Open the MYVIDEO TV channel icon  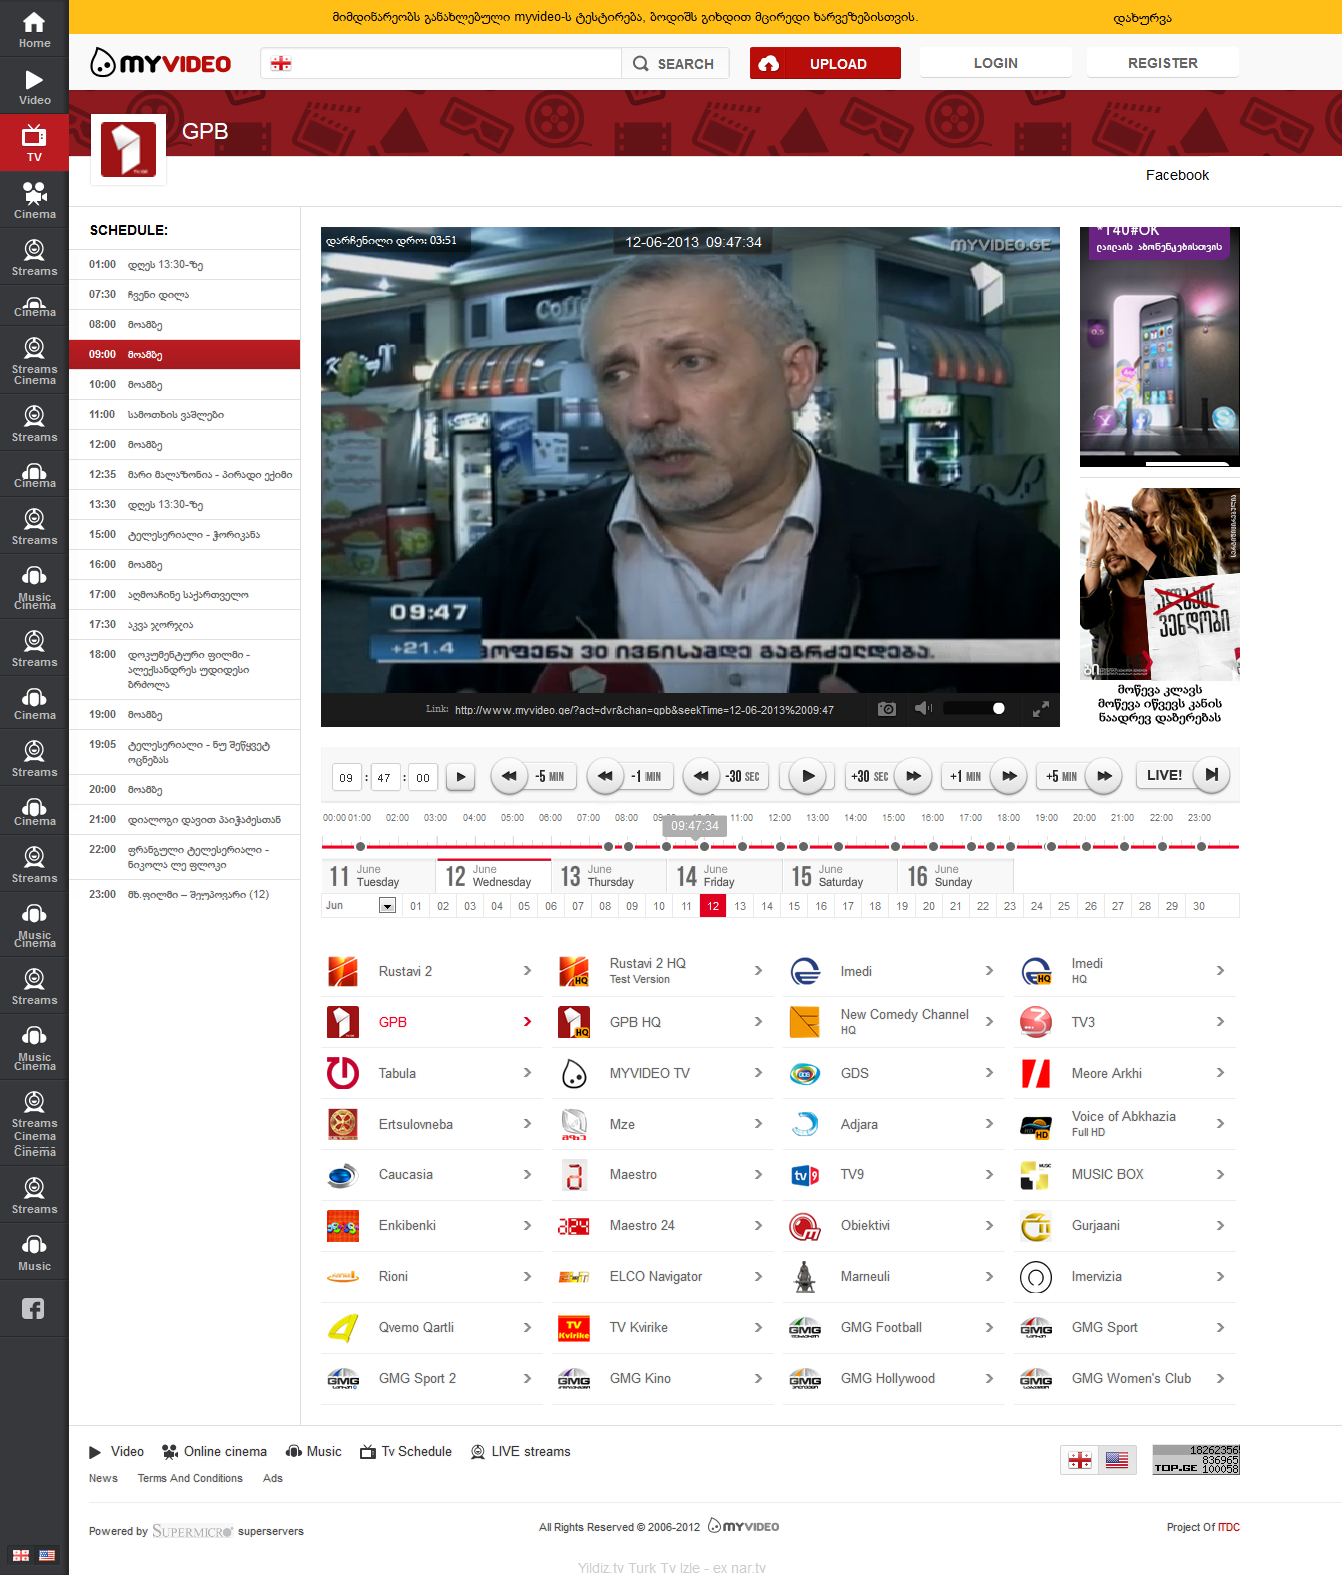[x=574, y=1073]
